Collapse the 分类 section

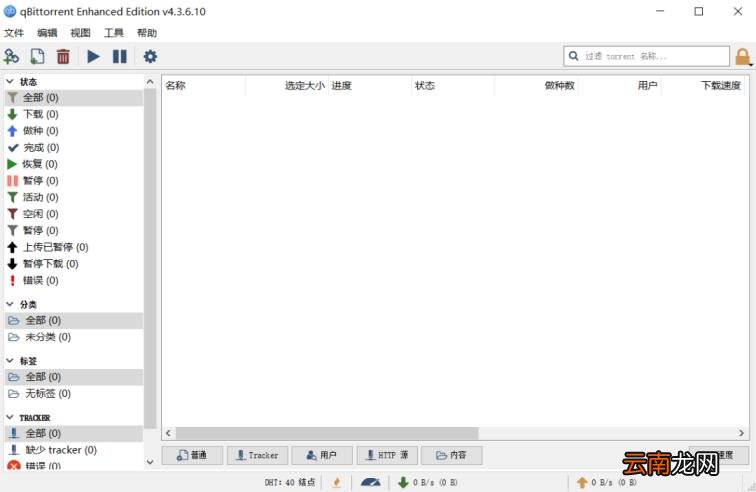coord(10,304)
